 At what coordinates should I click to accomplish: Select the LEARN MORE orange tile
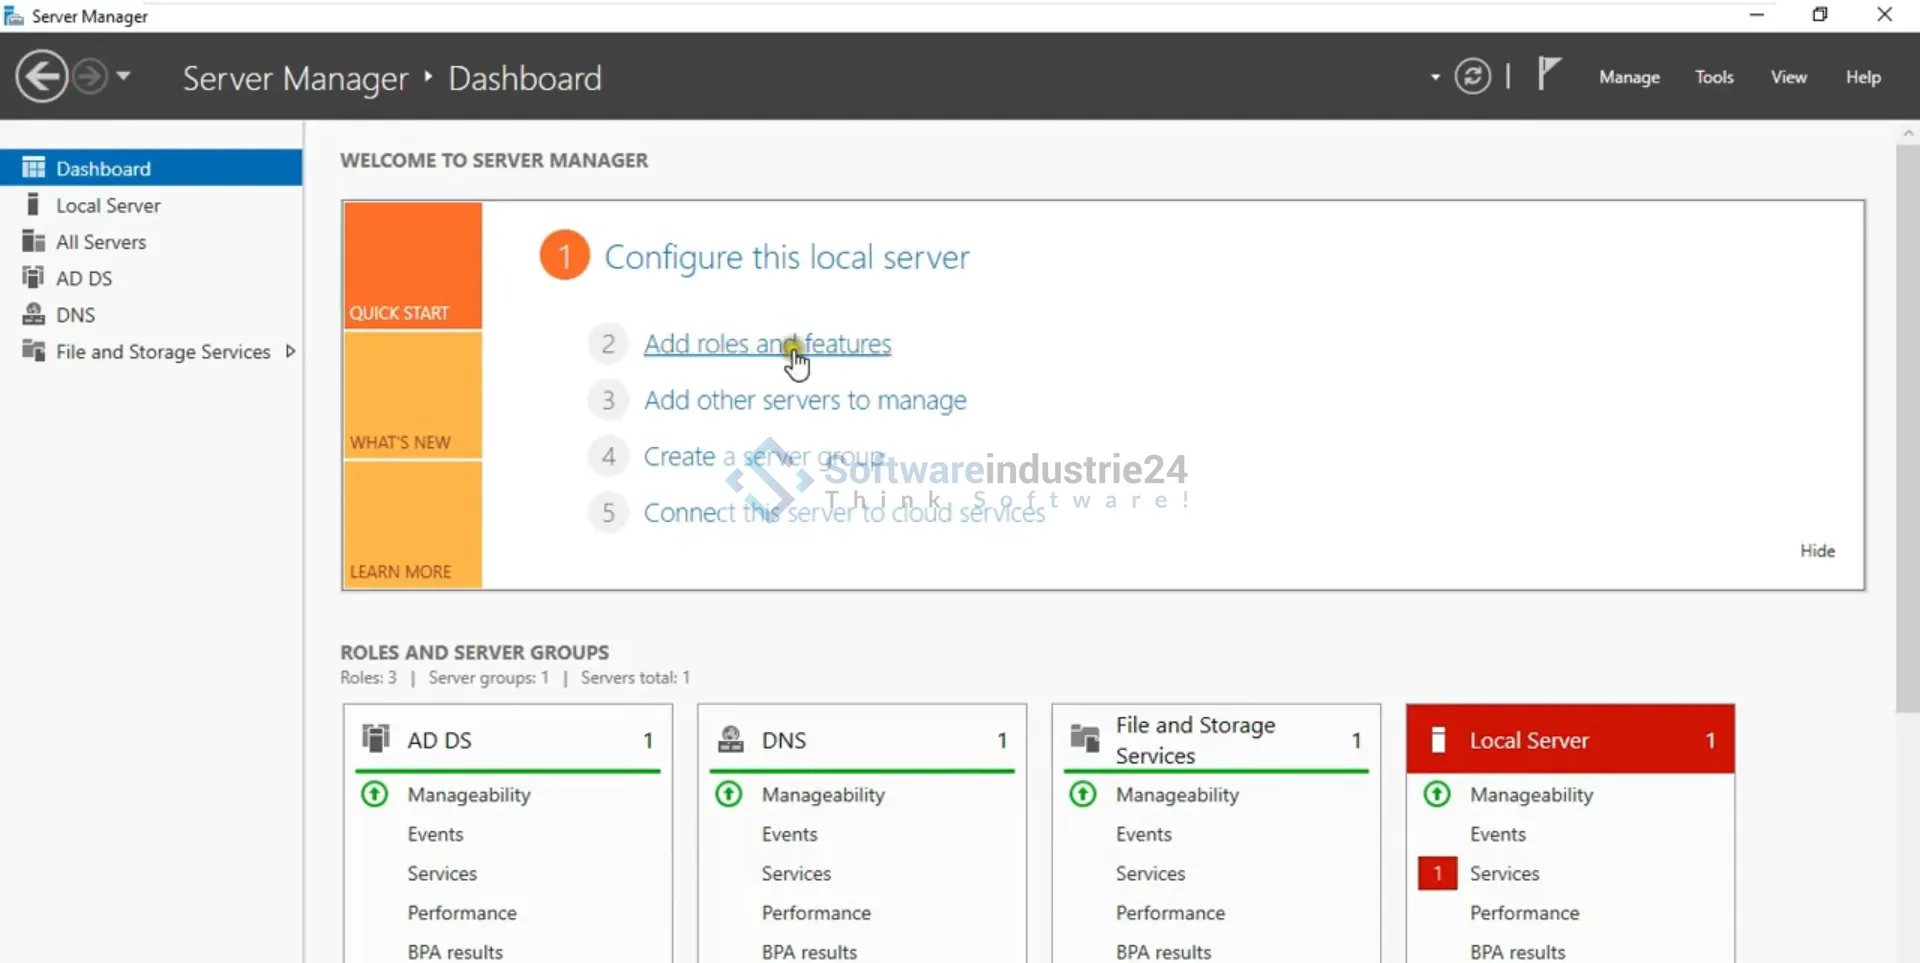pos(413,525)
